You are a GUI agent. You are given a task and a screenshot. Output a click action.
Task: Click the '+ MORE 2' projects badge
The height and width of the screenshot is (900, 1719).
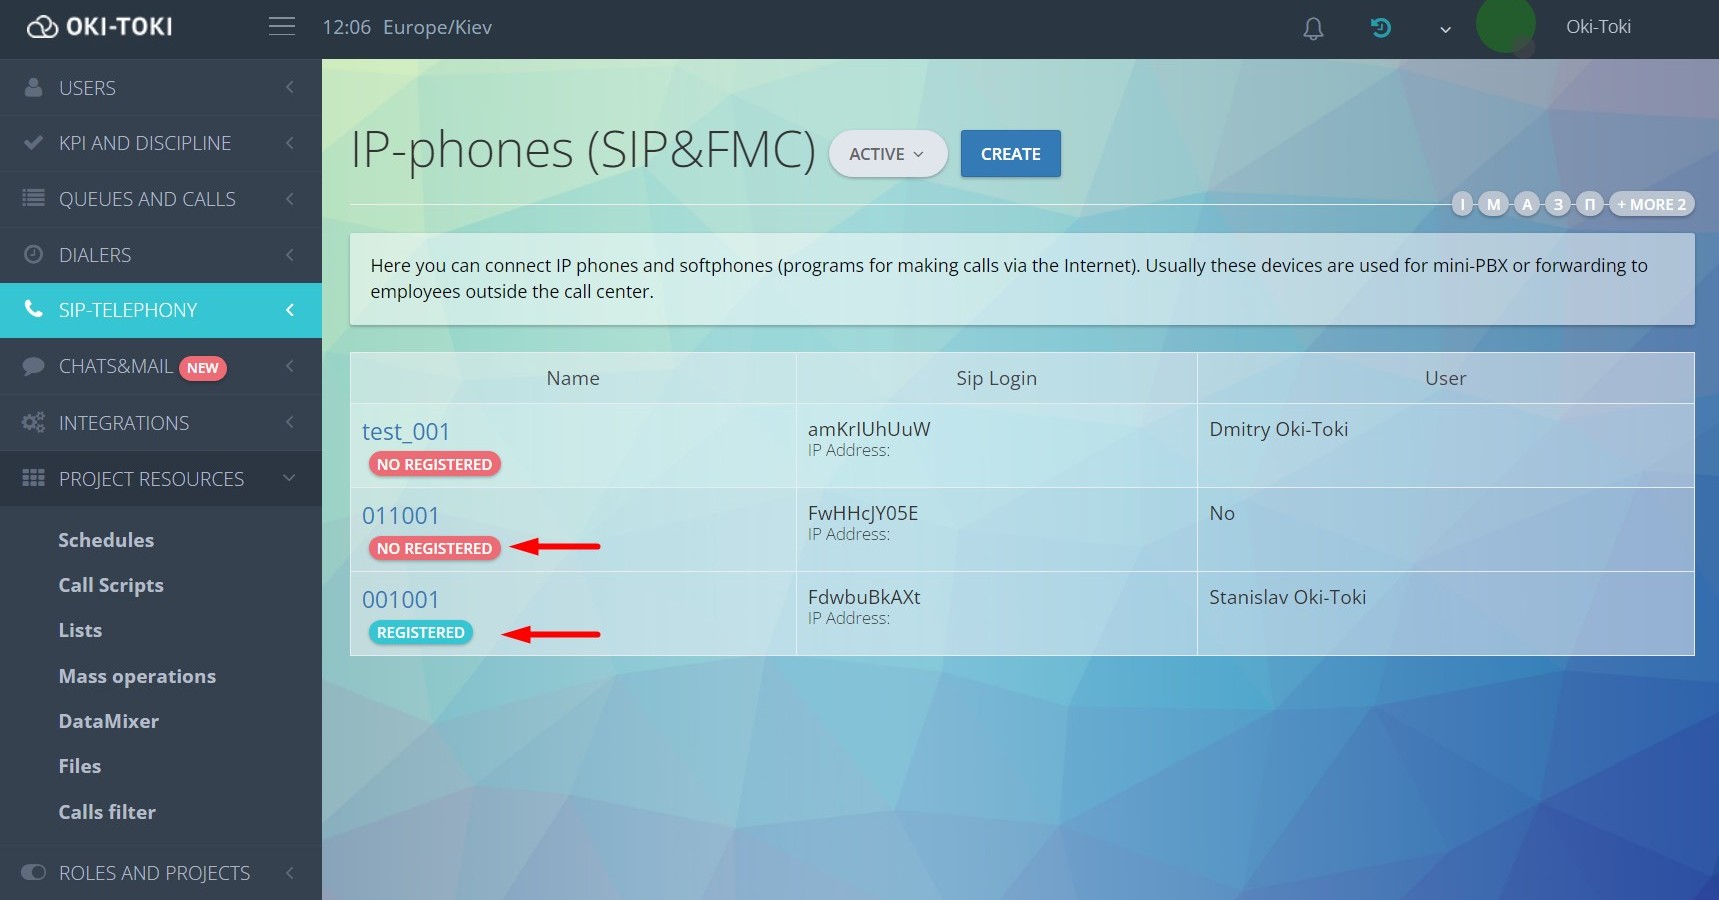point(1651,205)
